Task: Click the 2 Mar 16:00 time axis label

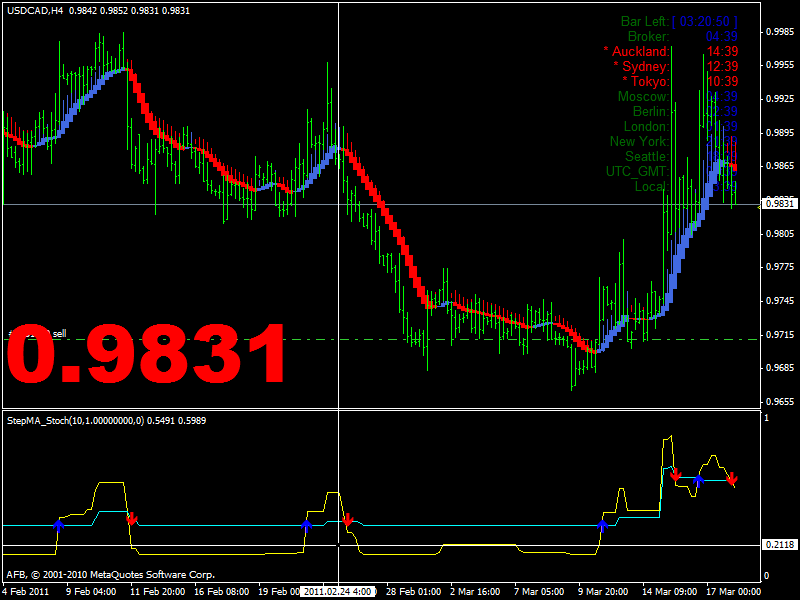Action: pyautogui.click(x=470, y=592)
